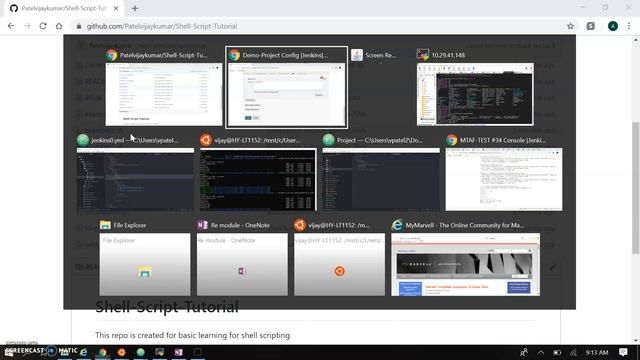Screen dimensions: 640x360
Task: Open Chrome profile avatar menu
Action: (x=613, y=26)
